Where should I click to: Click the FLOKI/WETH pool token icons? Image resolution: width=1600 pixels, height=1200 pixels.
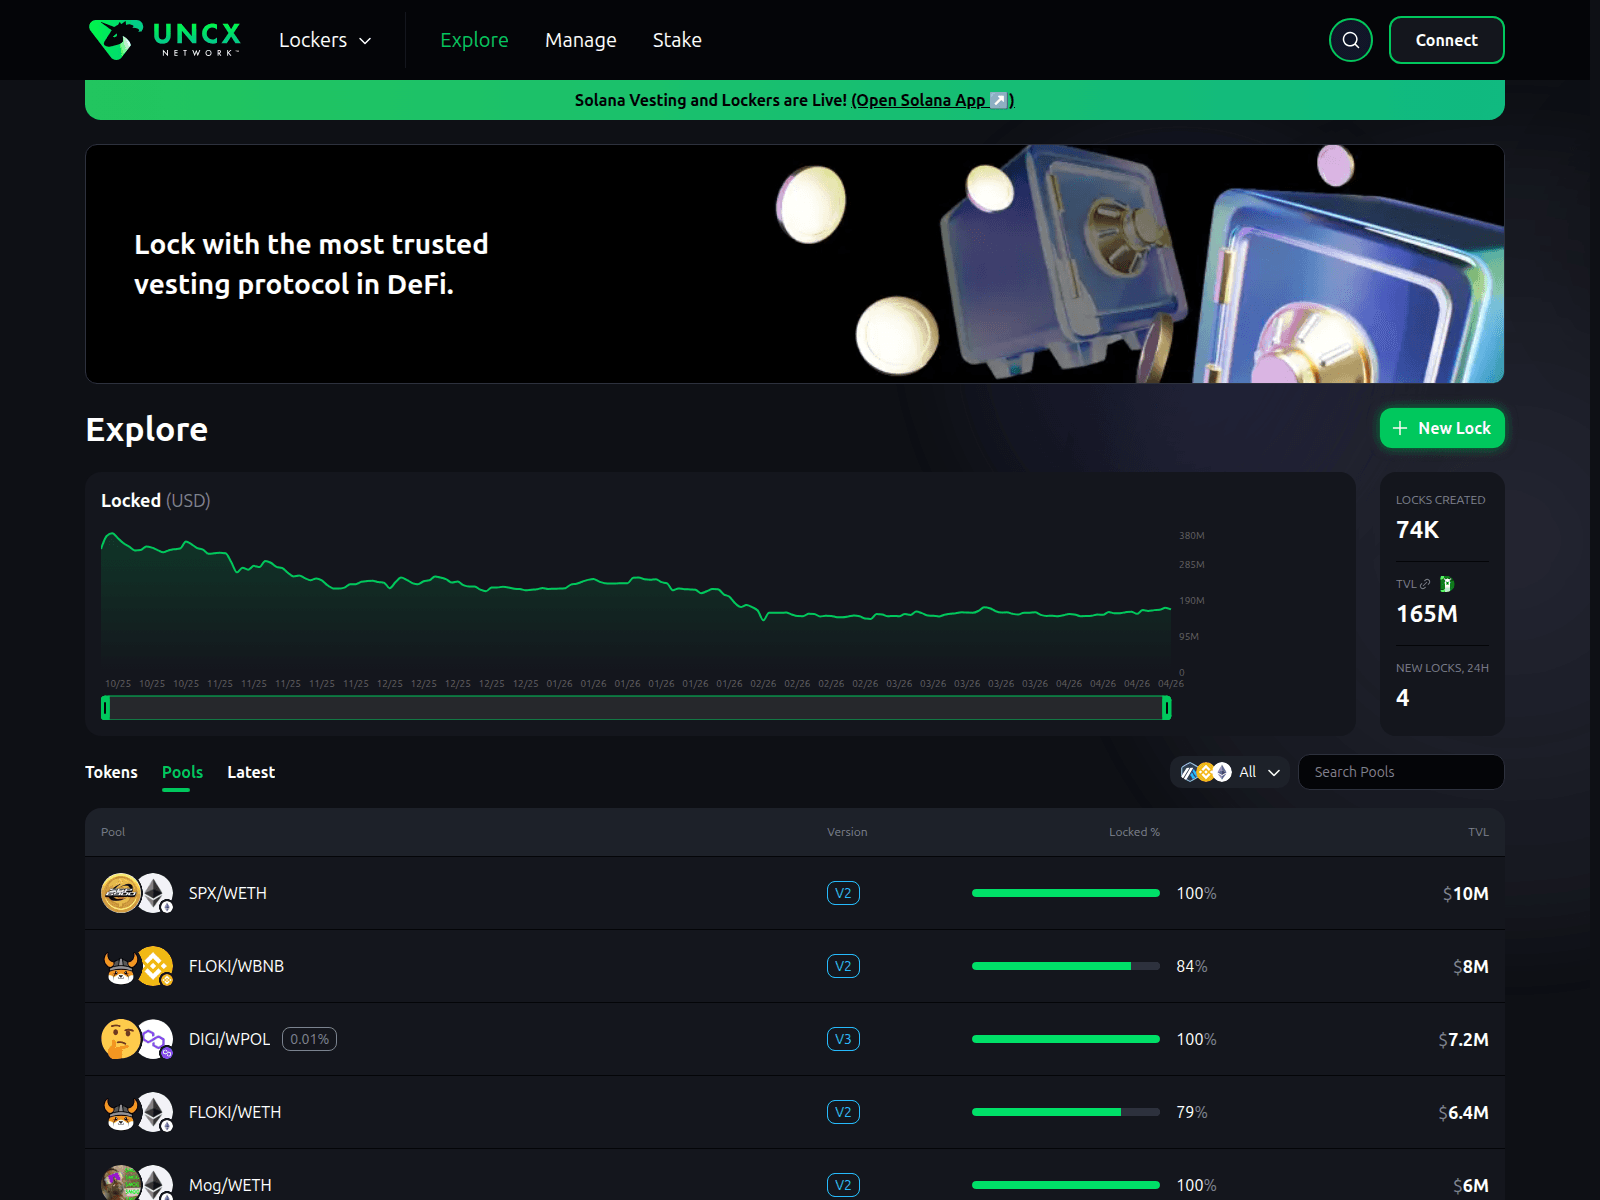(x=137, y=1112)
